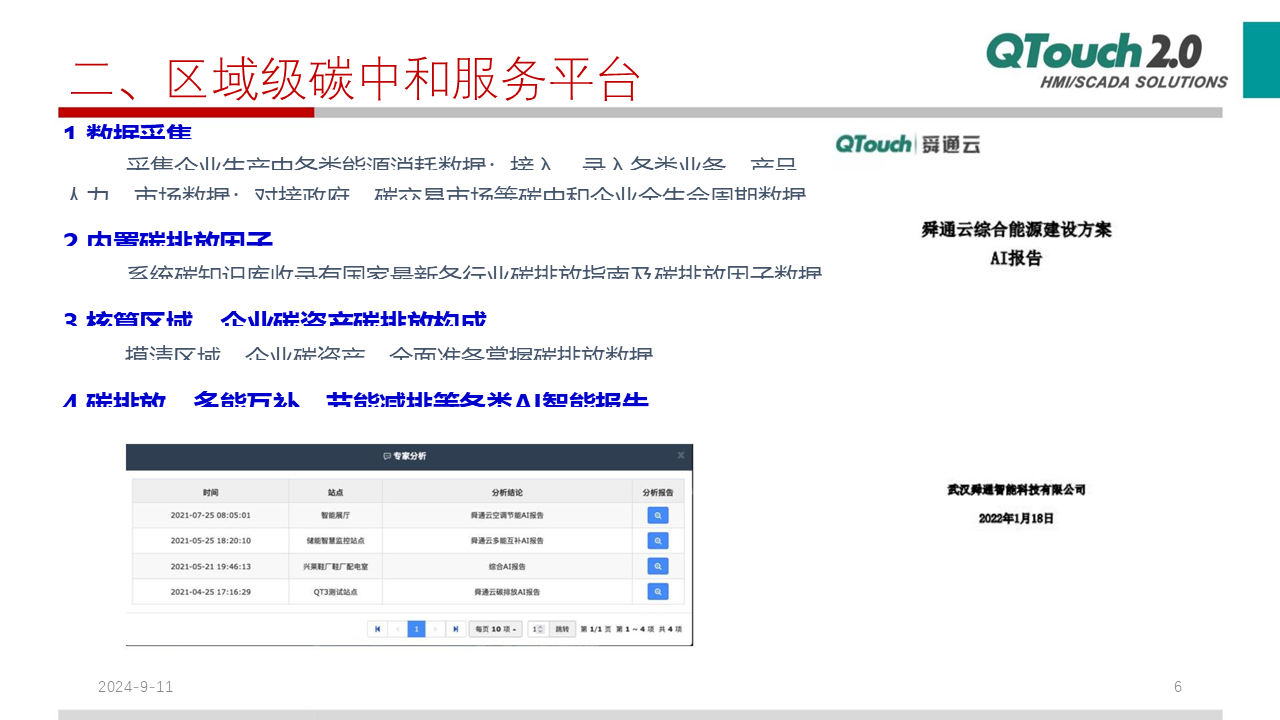Screen dimensions: 1280x720
Task: View report for 智能展厅 site row
Action: pyautogui.click(x=657, y=515)
